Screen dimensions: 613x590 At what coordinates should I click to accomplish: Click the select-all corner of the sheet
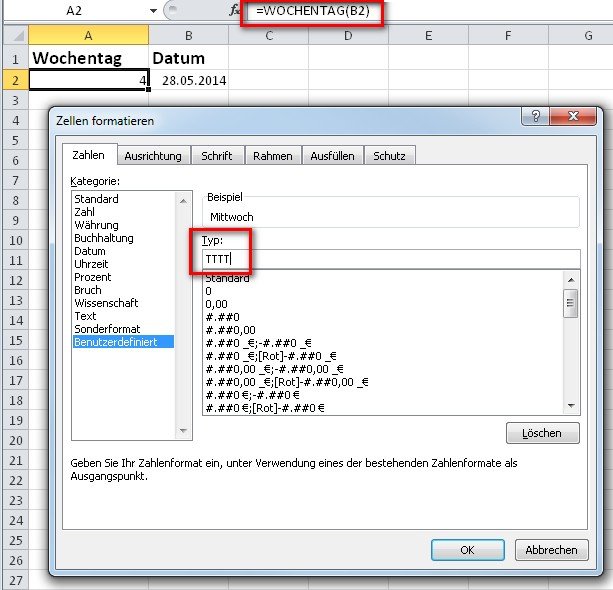[16, 36]
